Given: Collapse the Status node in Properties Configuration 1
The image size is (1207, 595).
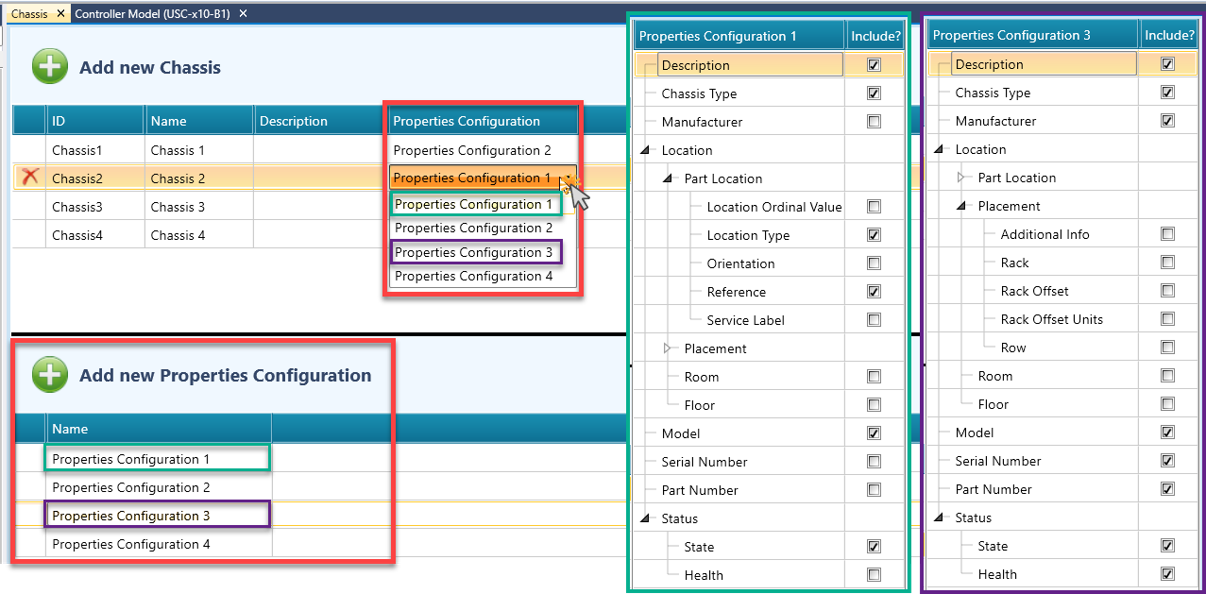Looking at the screenshot, I should click(647, 519).
